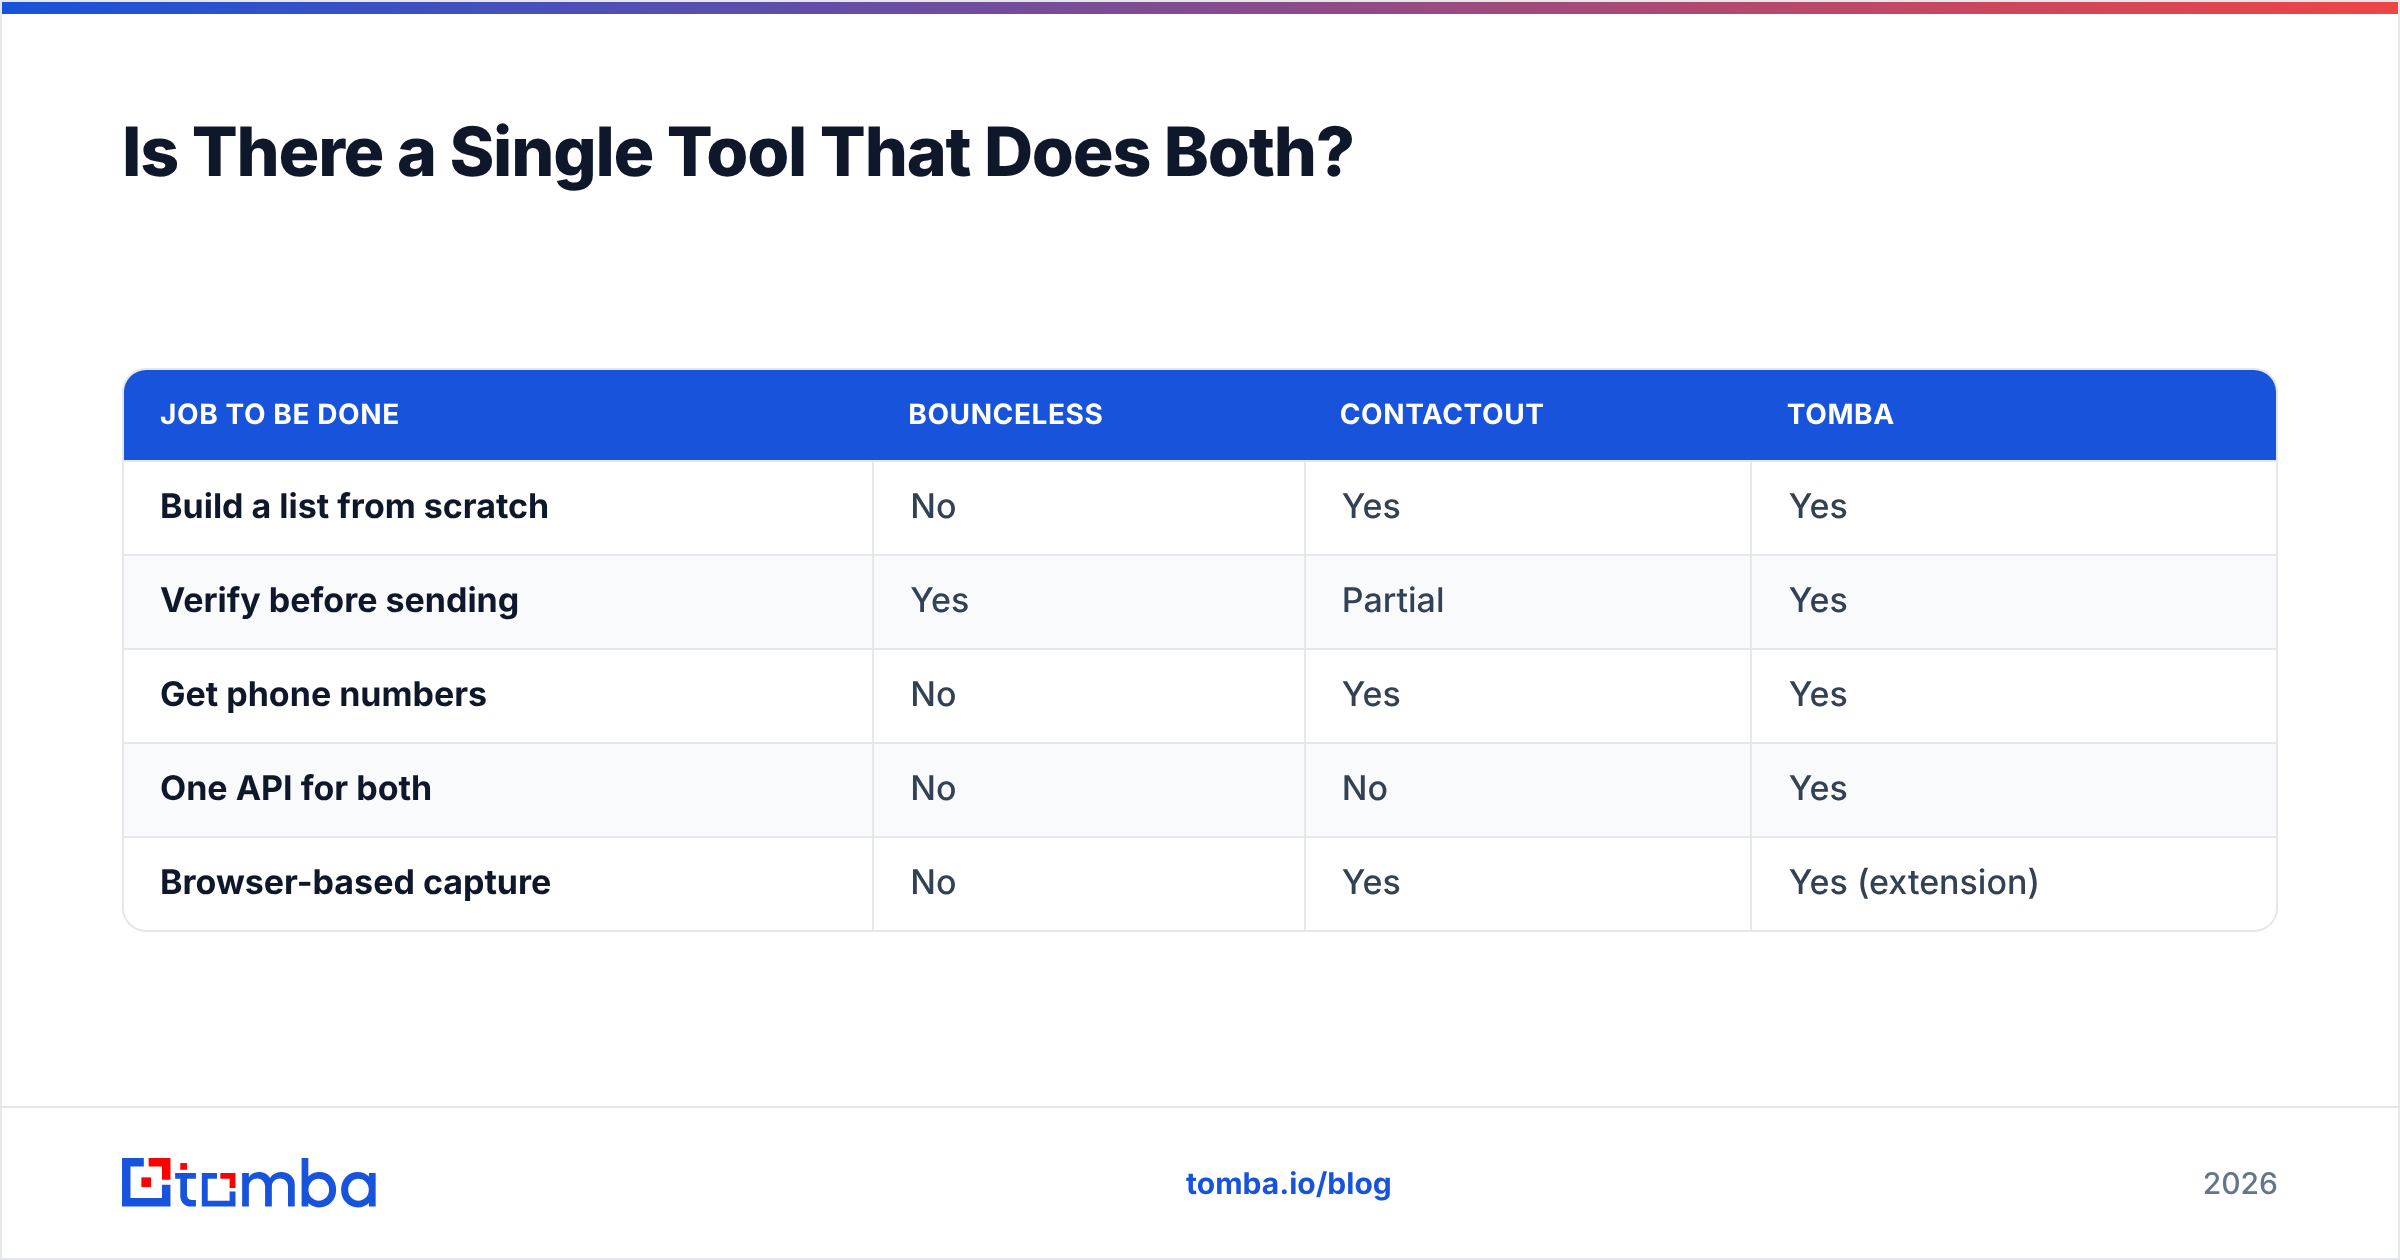Click ContactOut "Yes" in Build a list row

(1371, 506)
